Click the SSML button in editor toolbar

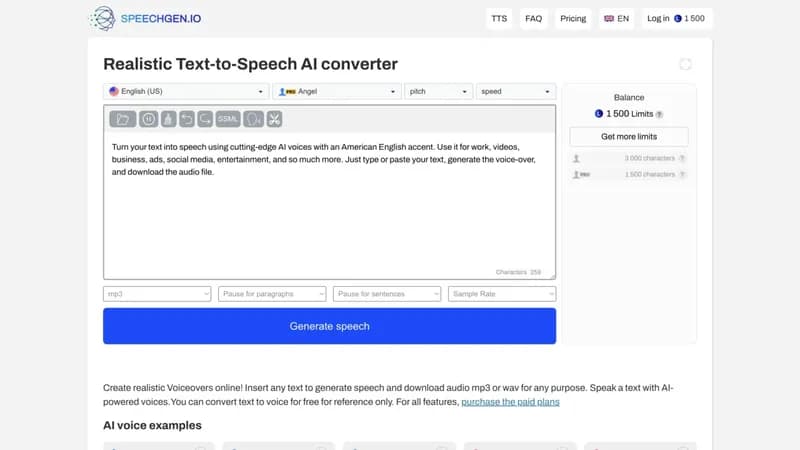(x=228, y=119)
